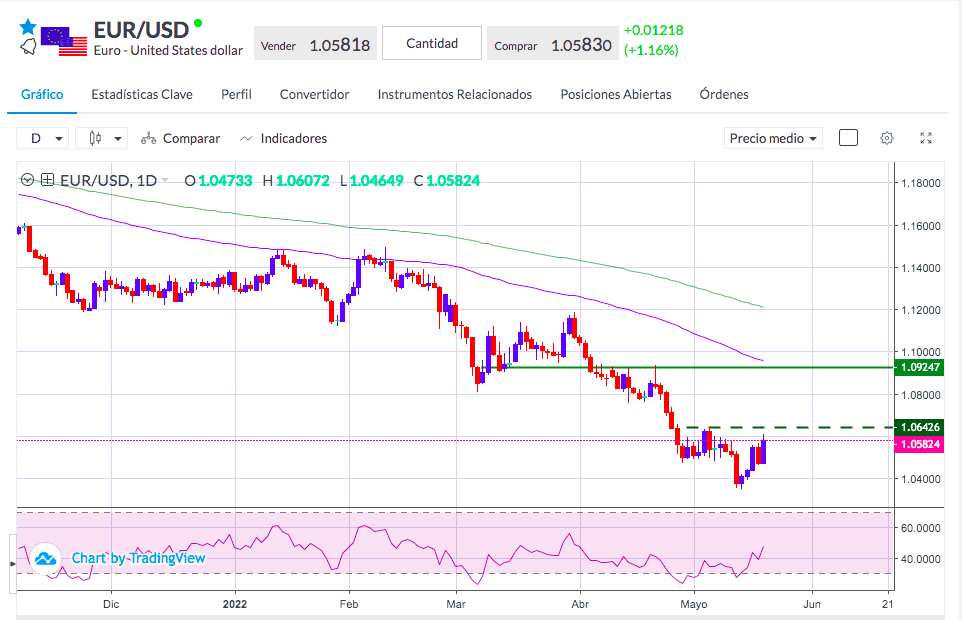Open the candlestick chart type dropdown
Screen dimensions: 962x620
pyautogui.click(x=101, y=139)
